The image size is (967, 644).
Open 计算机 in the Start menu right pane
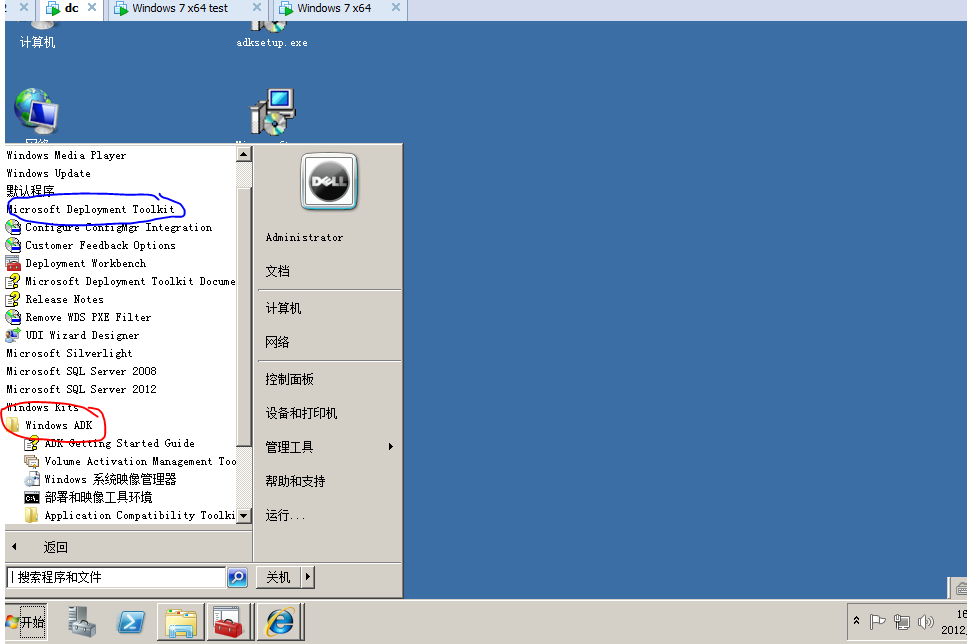283,308
